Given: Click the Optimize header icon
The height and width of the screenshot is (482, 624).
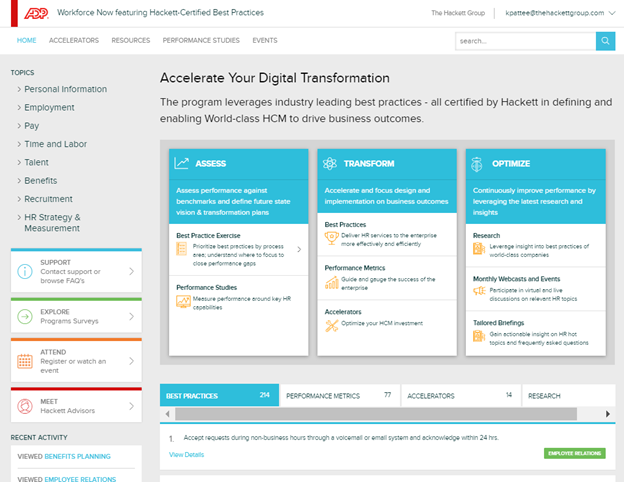Looking at the screenshot, I should coord(477,164).
